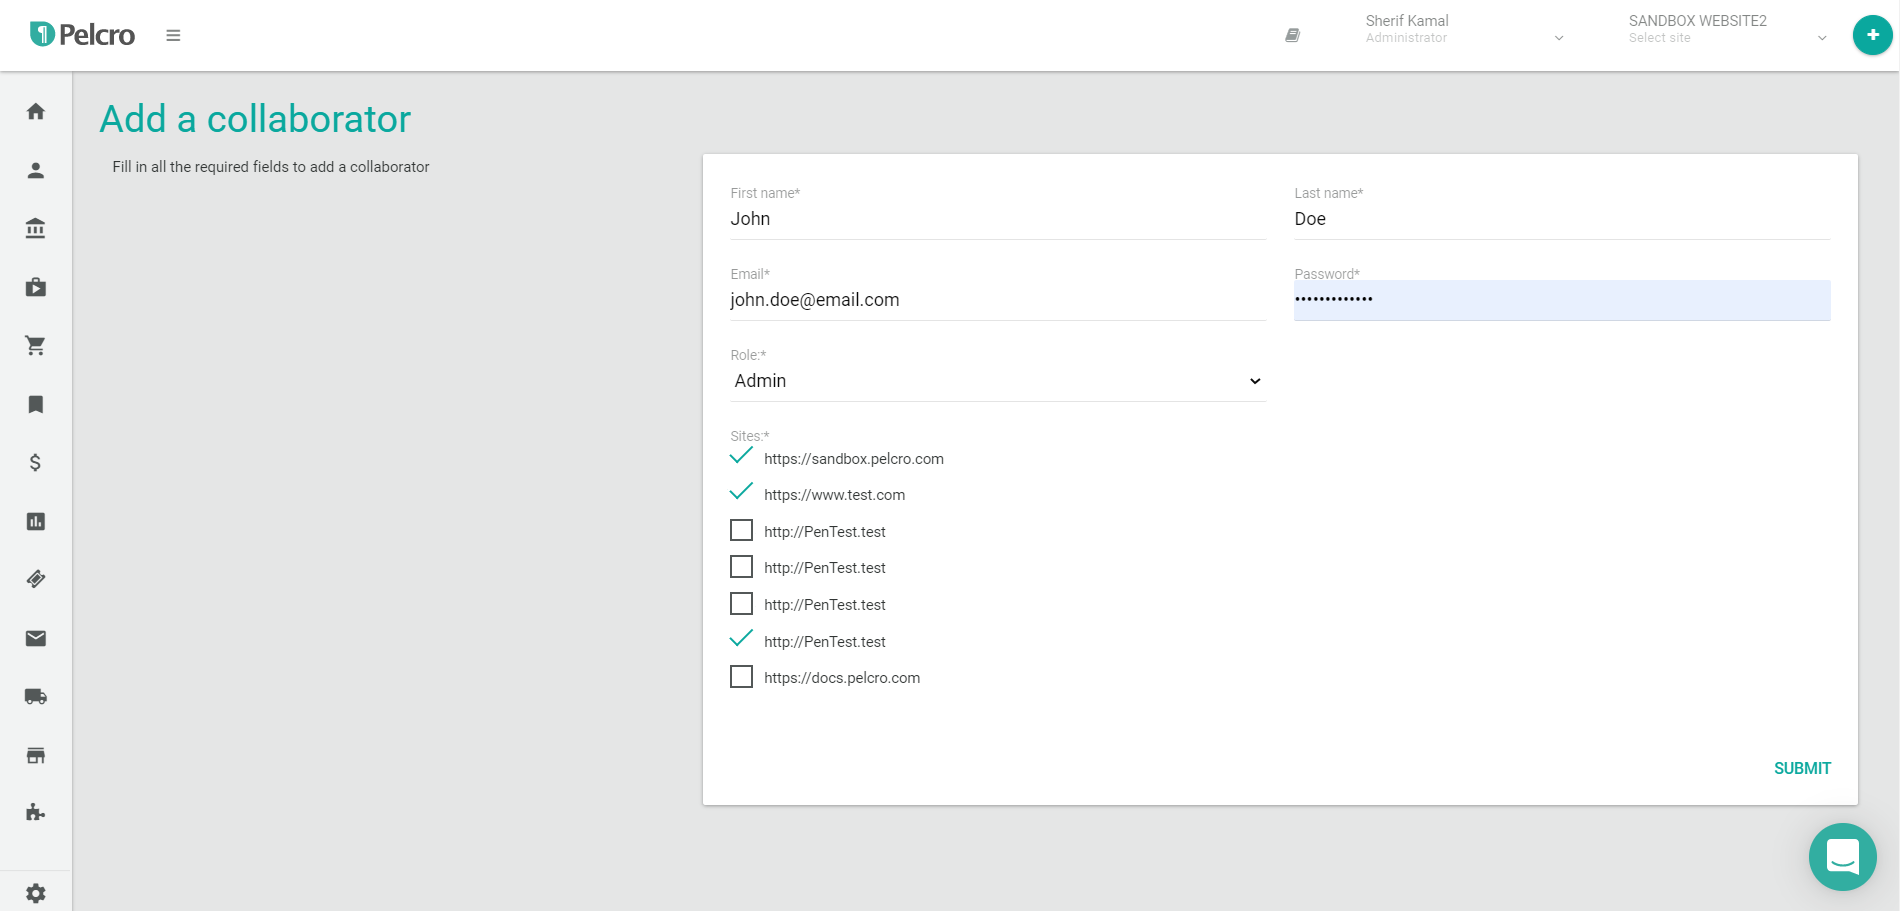
Task: Click the bookmark icon in sidebar menu
Action: coord(36,404)
